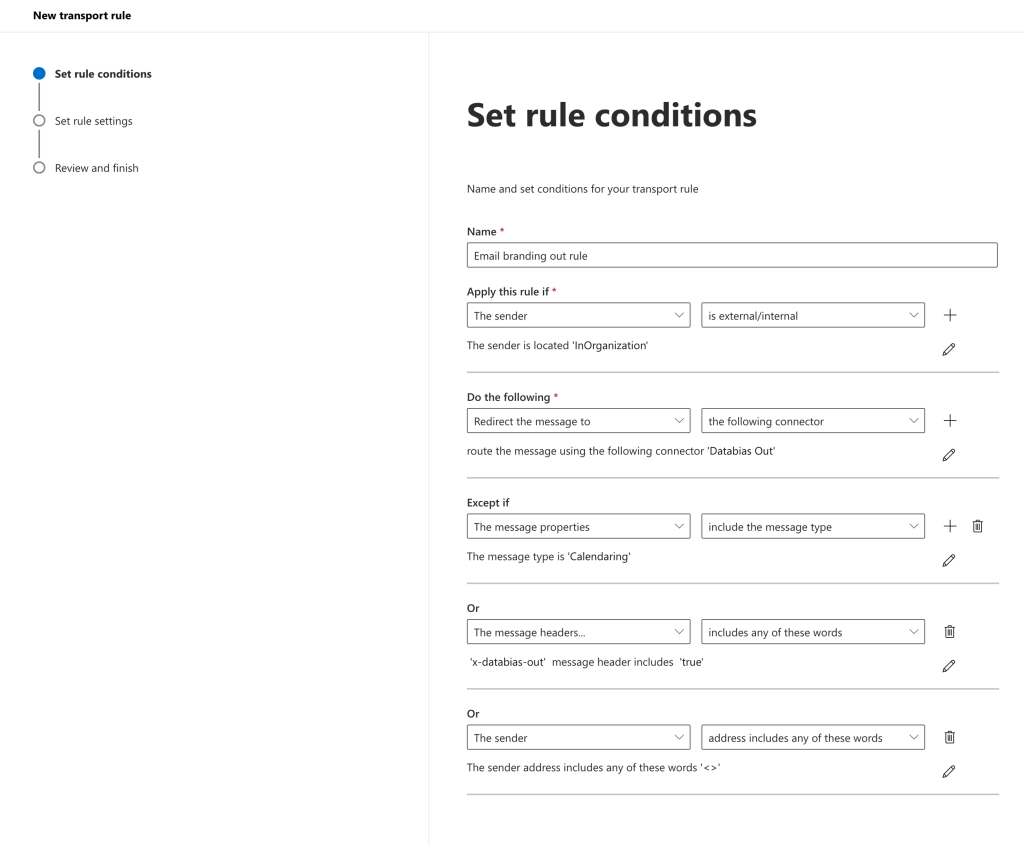Delete the sender address words exception
1024x845 pixels.
(950, 737)
